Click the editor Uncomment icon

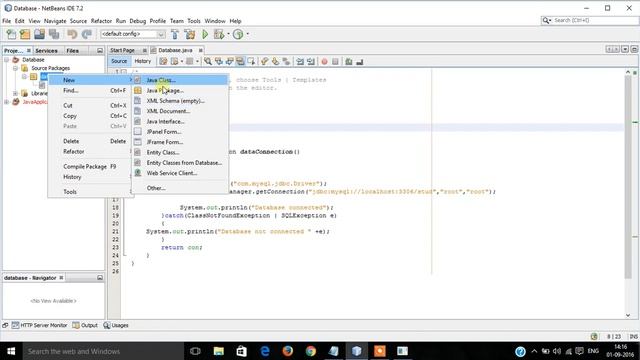[360, 62]
